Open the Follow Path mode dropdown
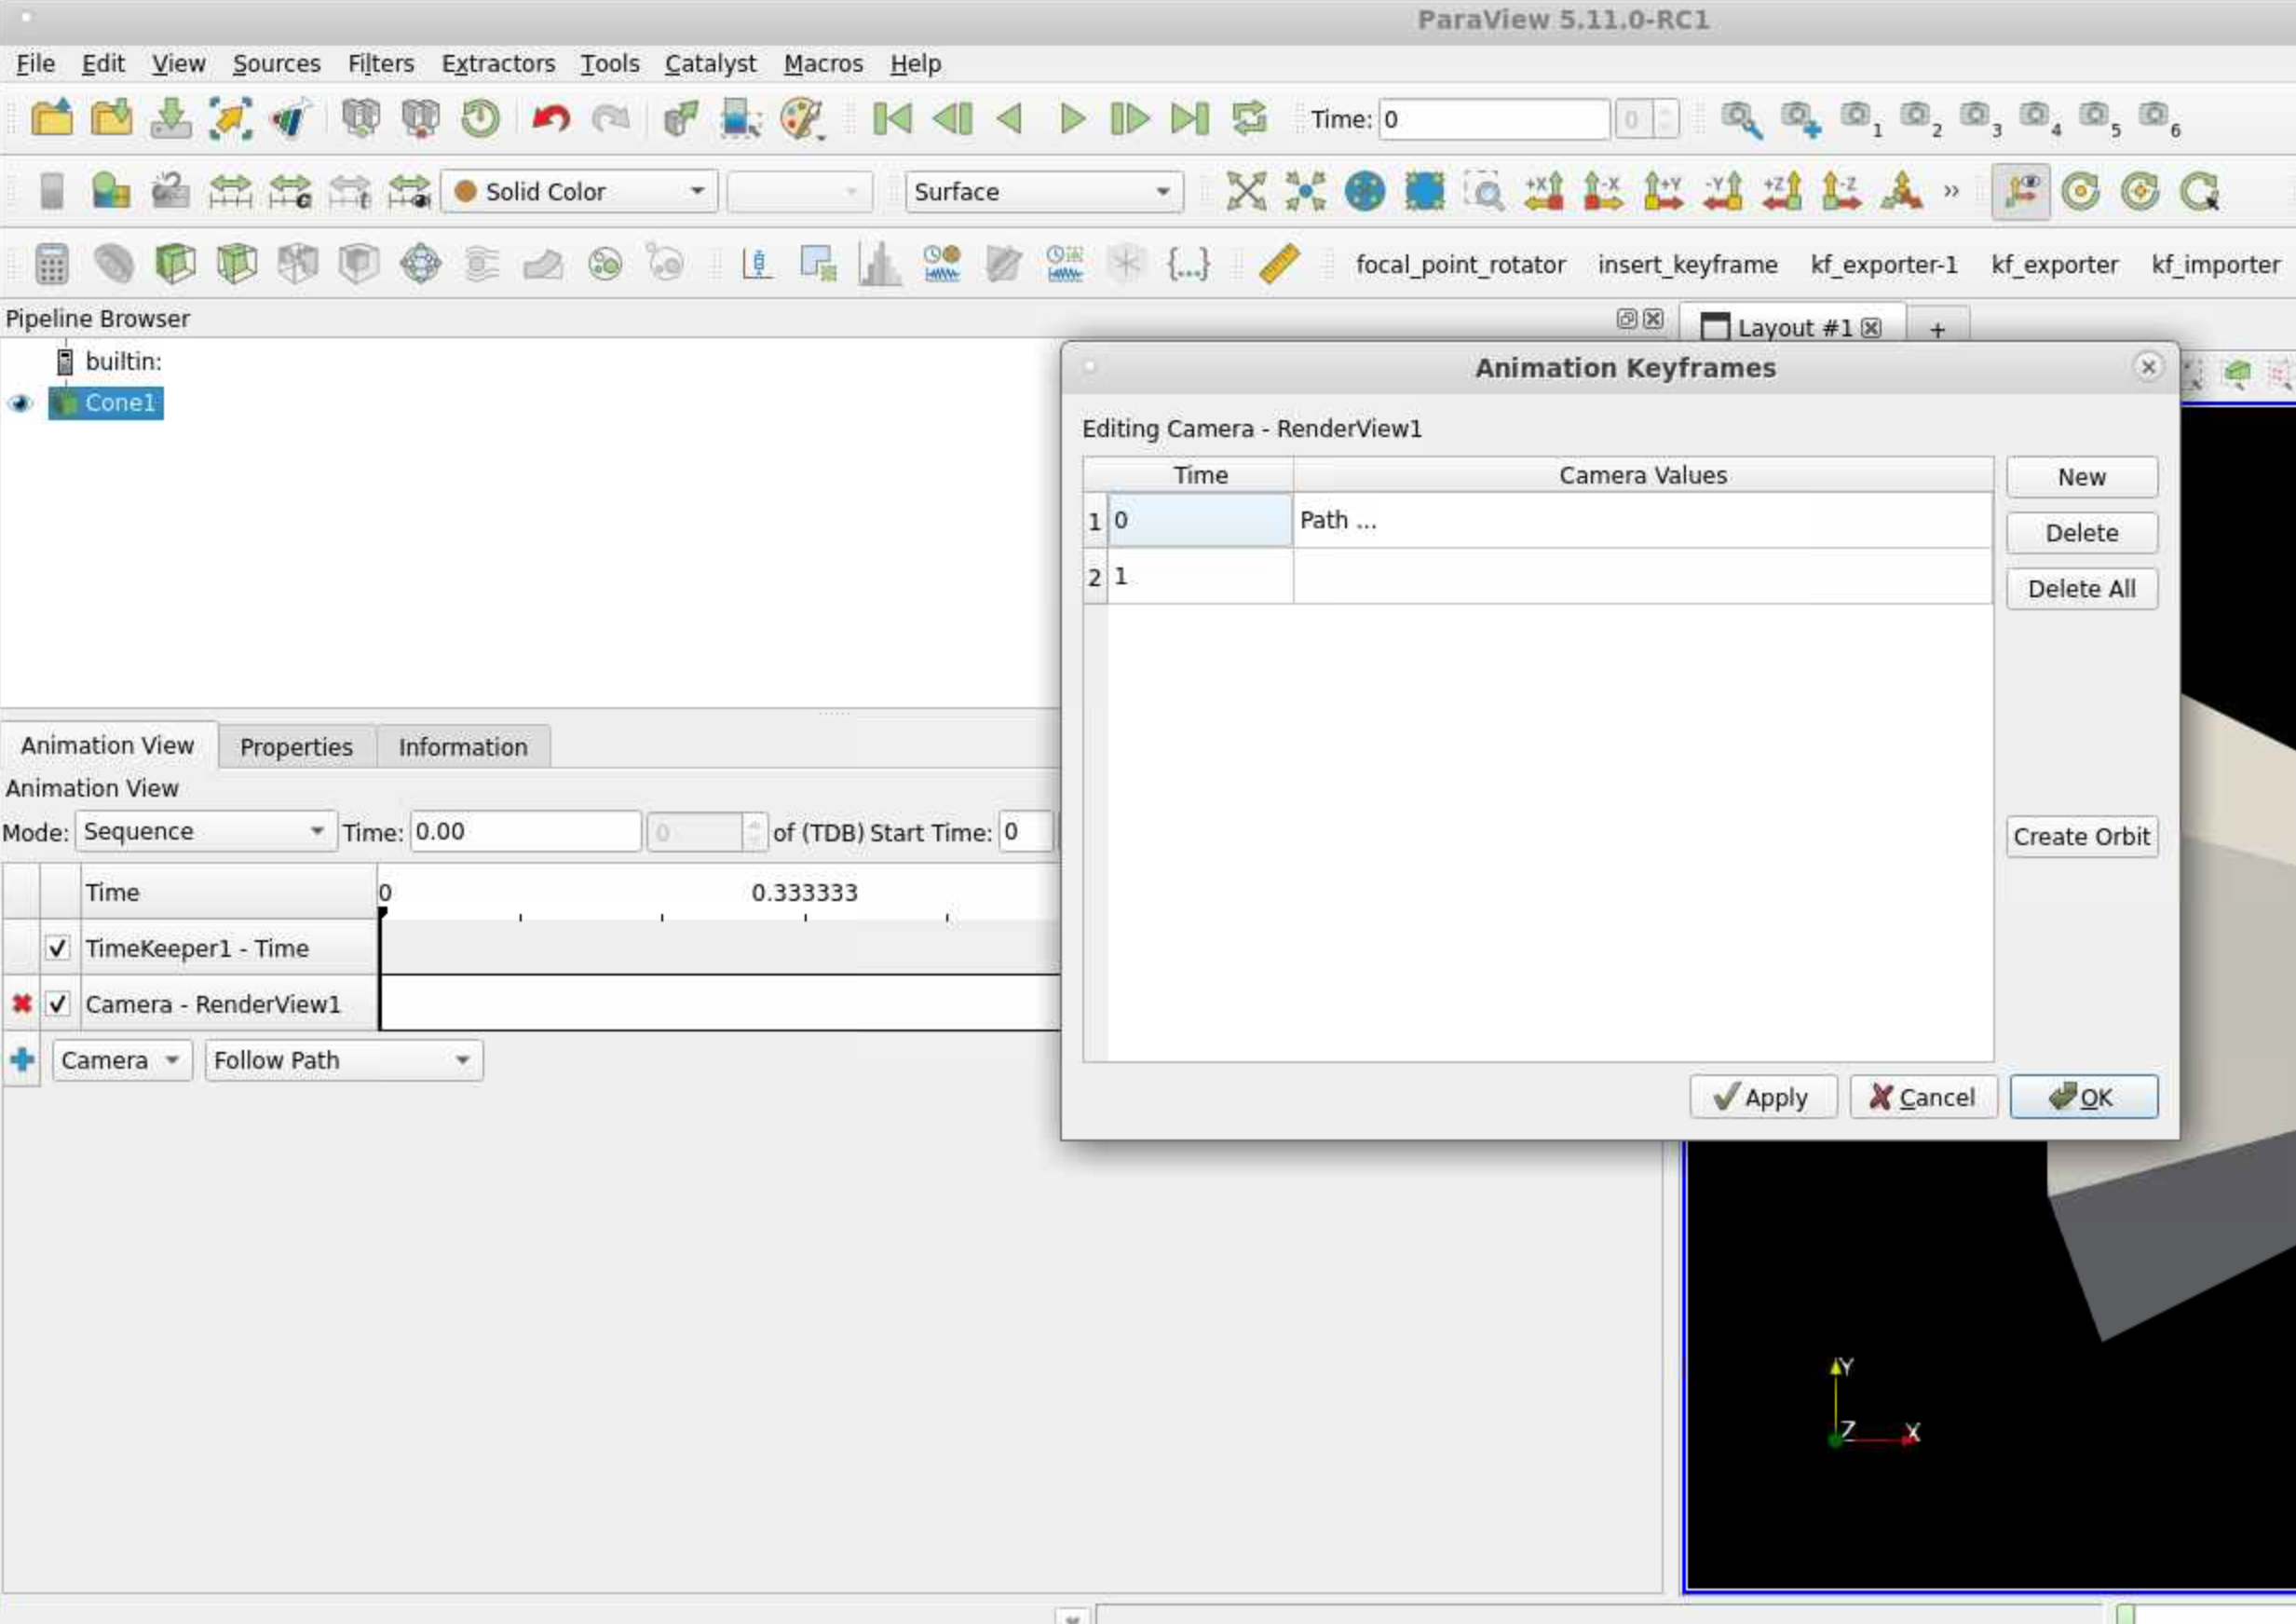This screenshot has height=1624, width=2296. (344, 1060)
